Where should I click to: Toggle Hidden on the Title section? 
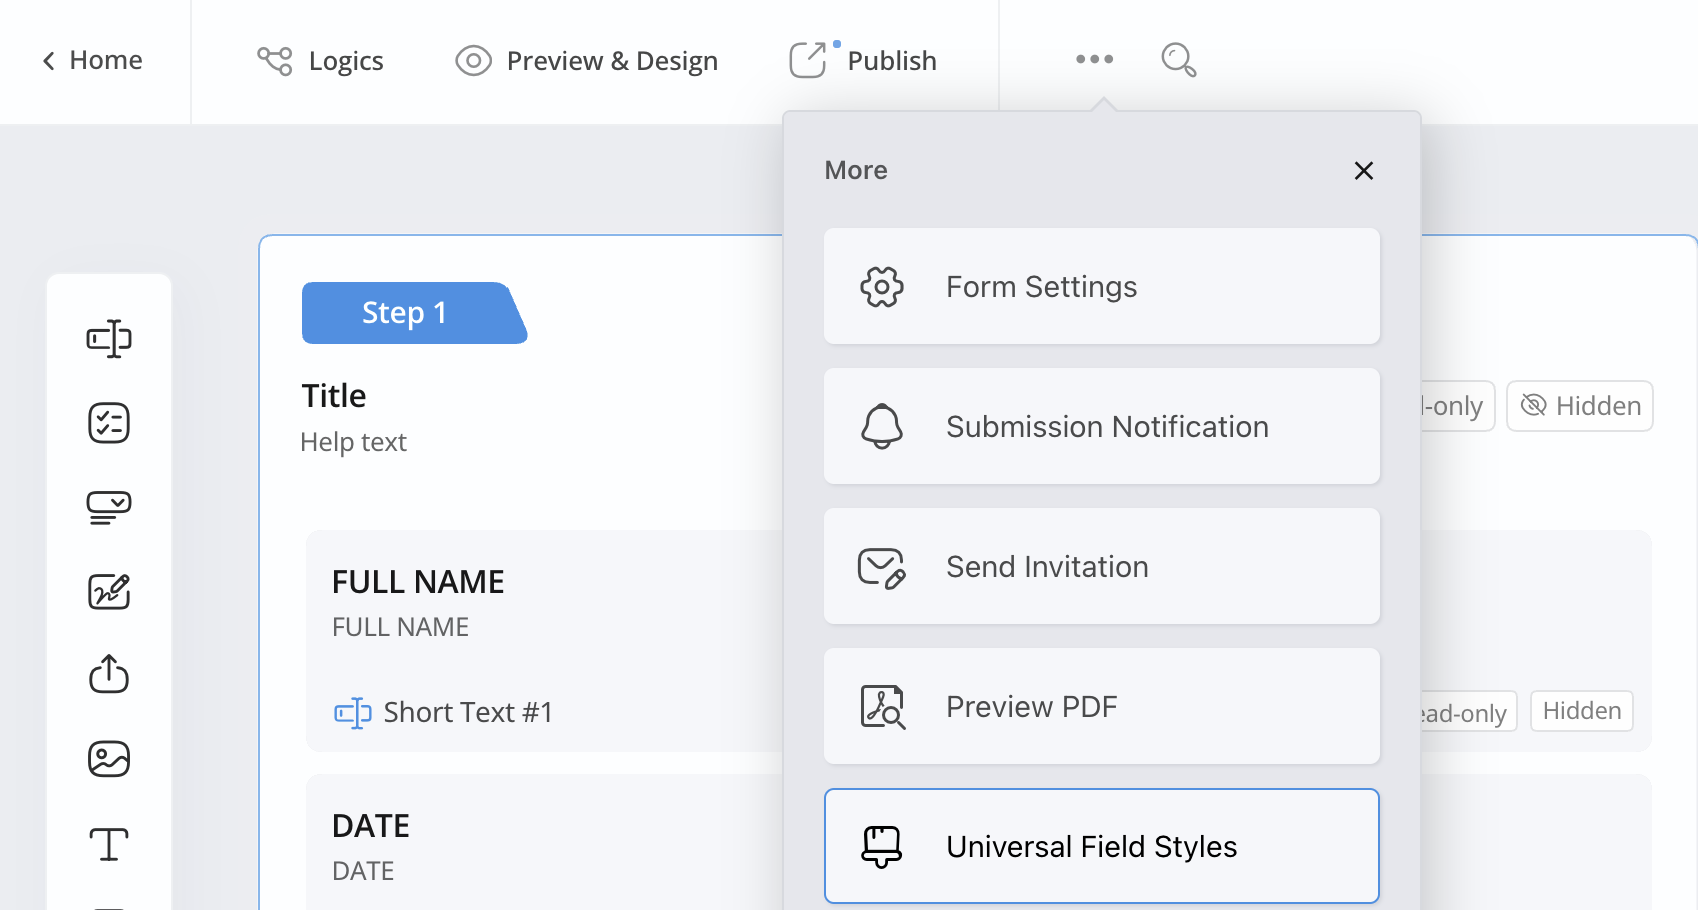point(1580,406)
